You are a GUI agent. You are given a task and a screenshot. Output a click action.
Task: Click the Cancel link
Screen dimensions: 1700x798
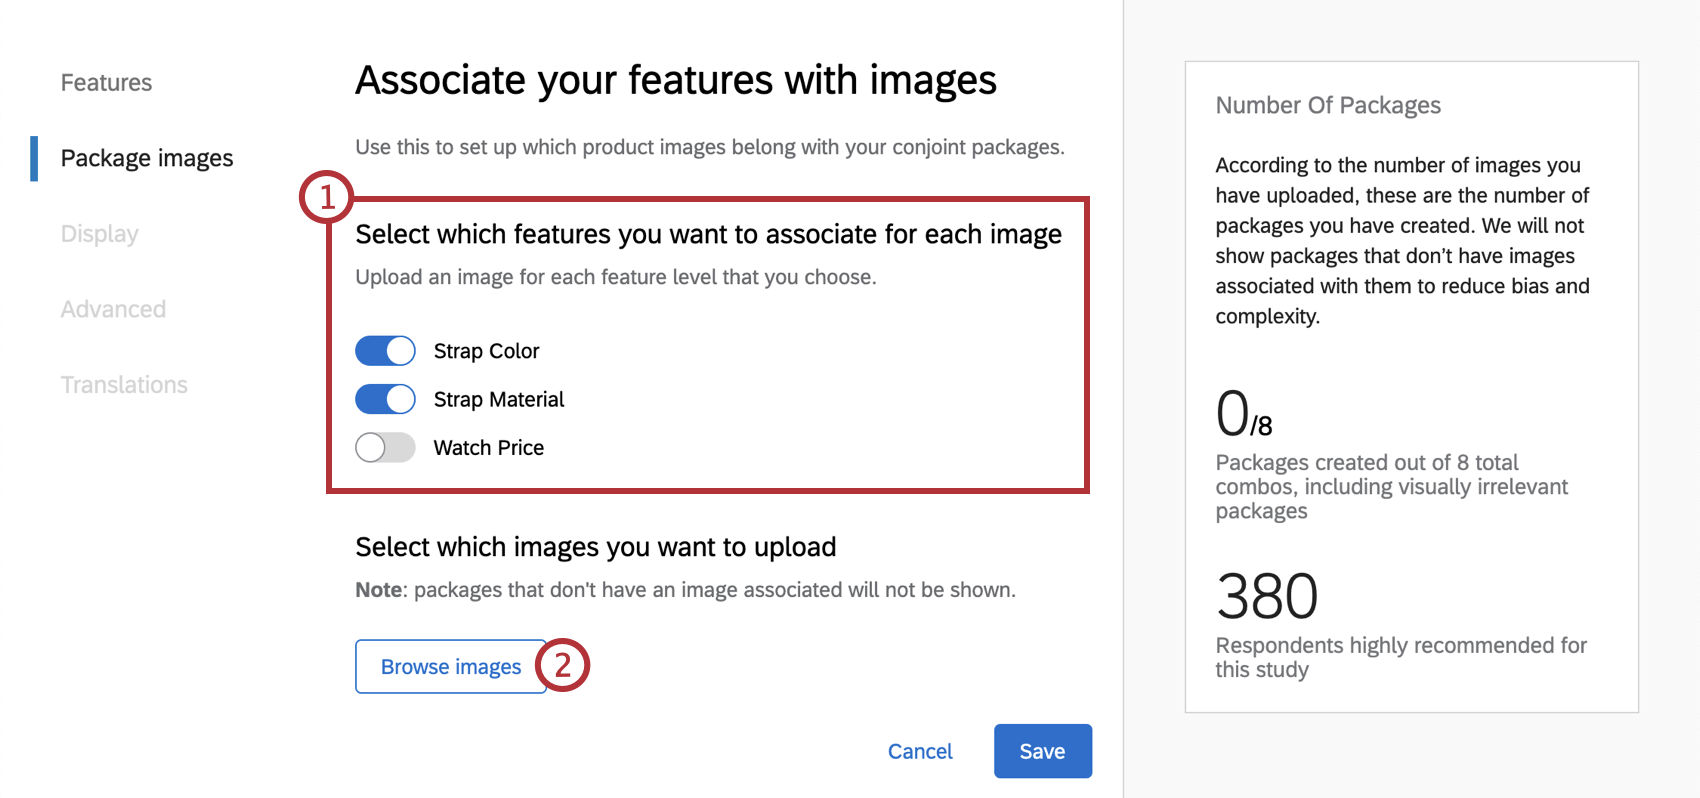click(x=920, y=751)
